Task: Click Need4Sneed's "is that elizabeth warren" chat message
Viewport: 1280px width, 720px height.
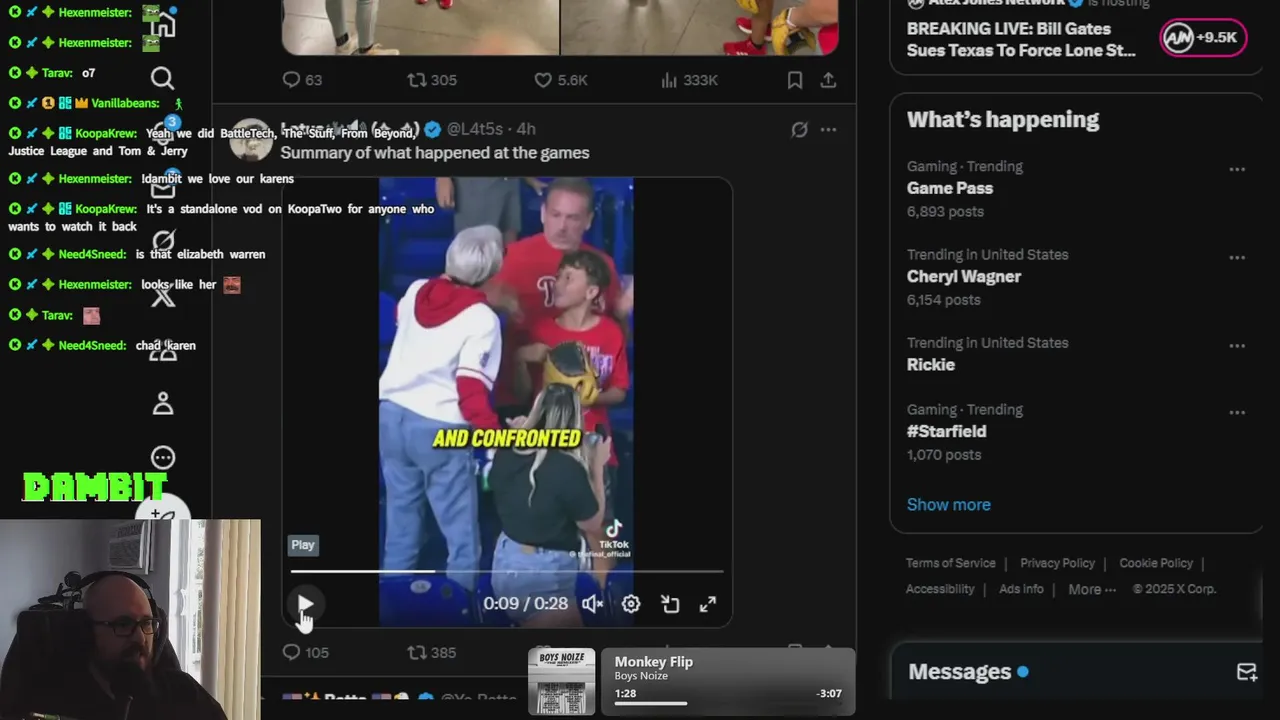Action: click(200, 254)
